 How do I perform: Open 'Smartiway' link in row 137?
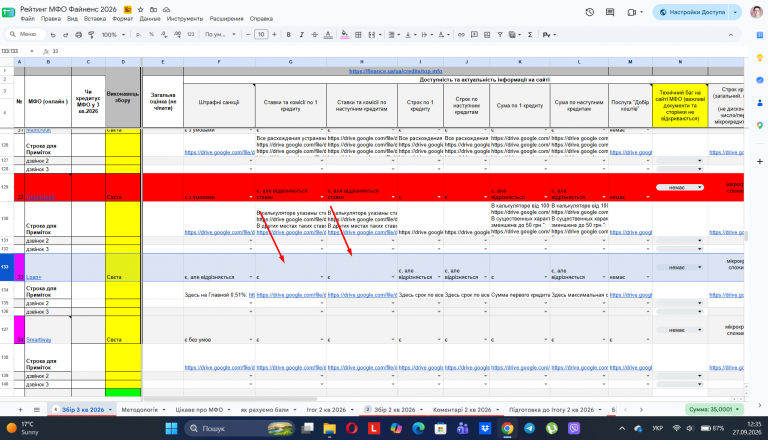(x=39, y=340)
